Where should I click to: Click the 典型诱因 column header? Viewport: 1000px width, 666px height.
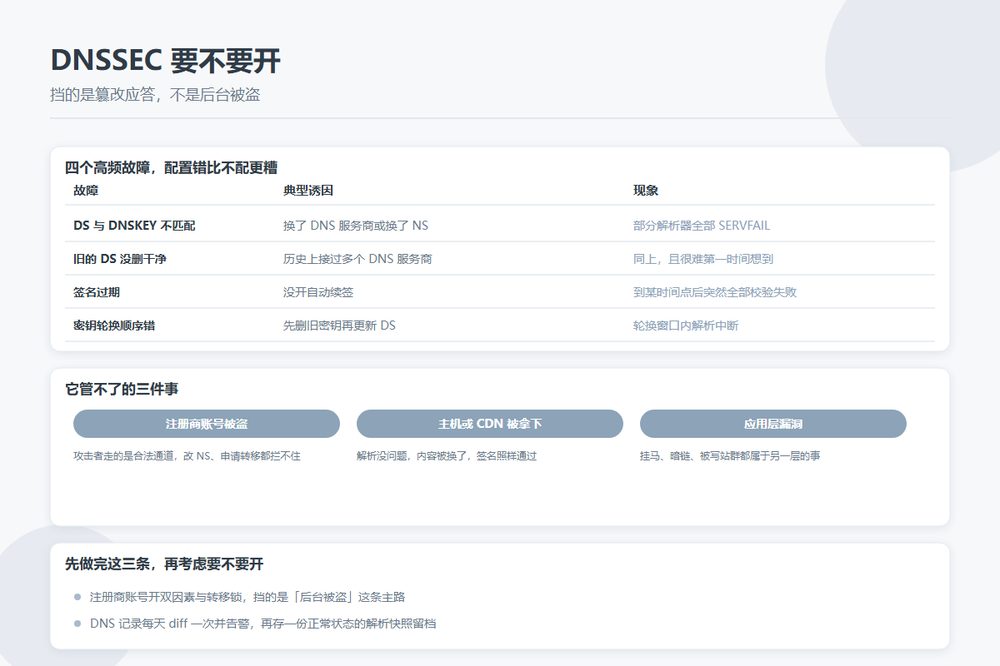click(x=308, y=190)
